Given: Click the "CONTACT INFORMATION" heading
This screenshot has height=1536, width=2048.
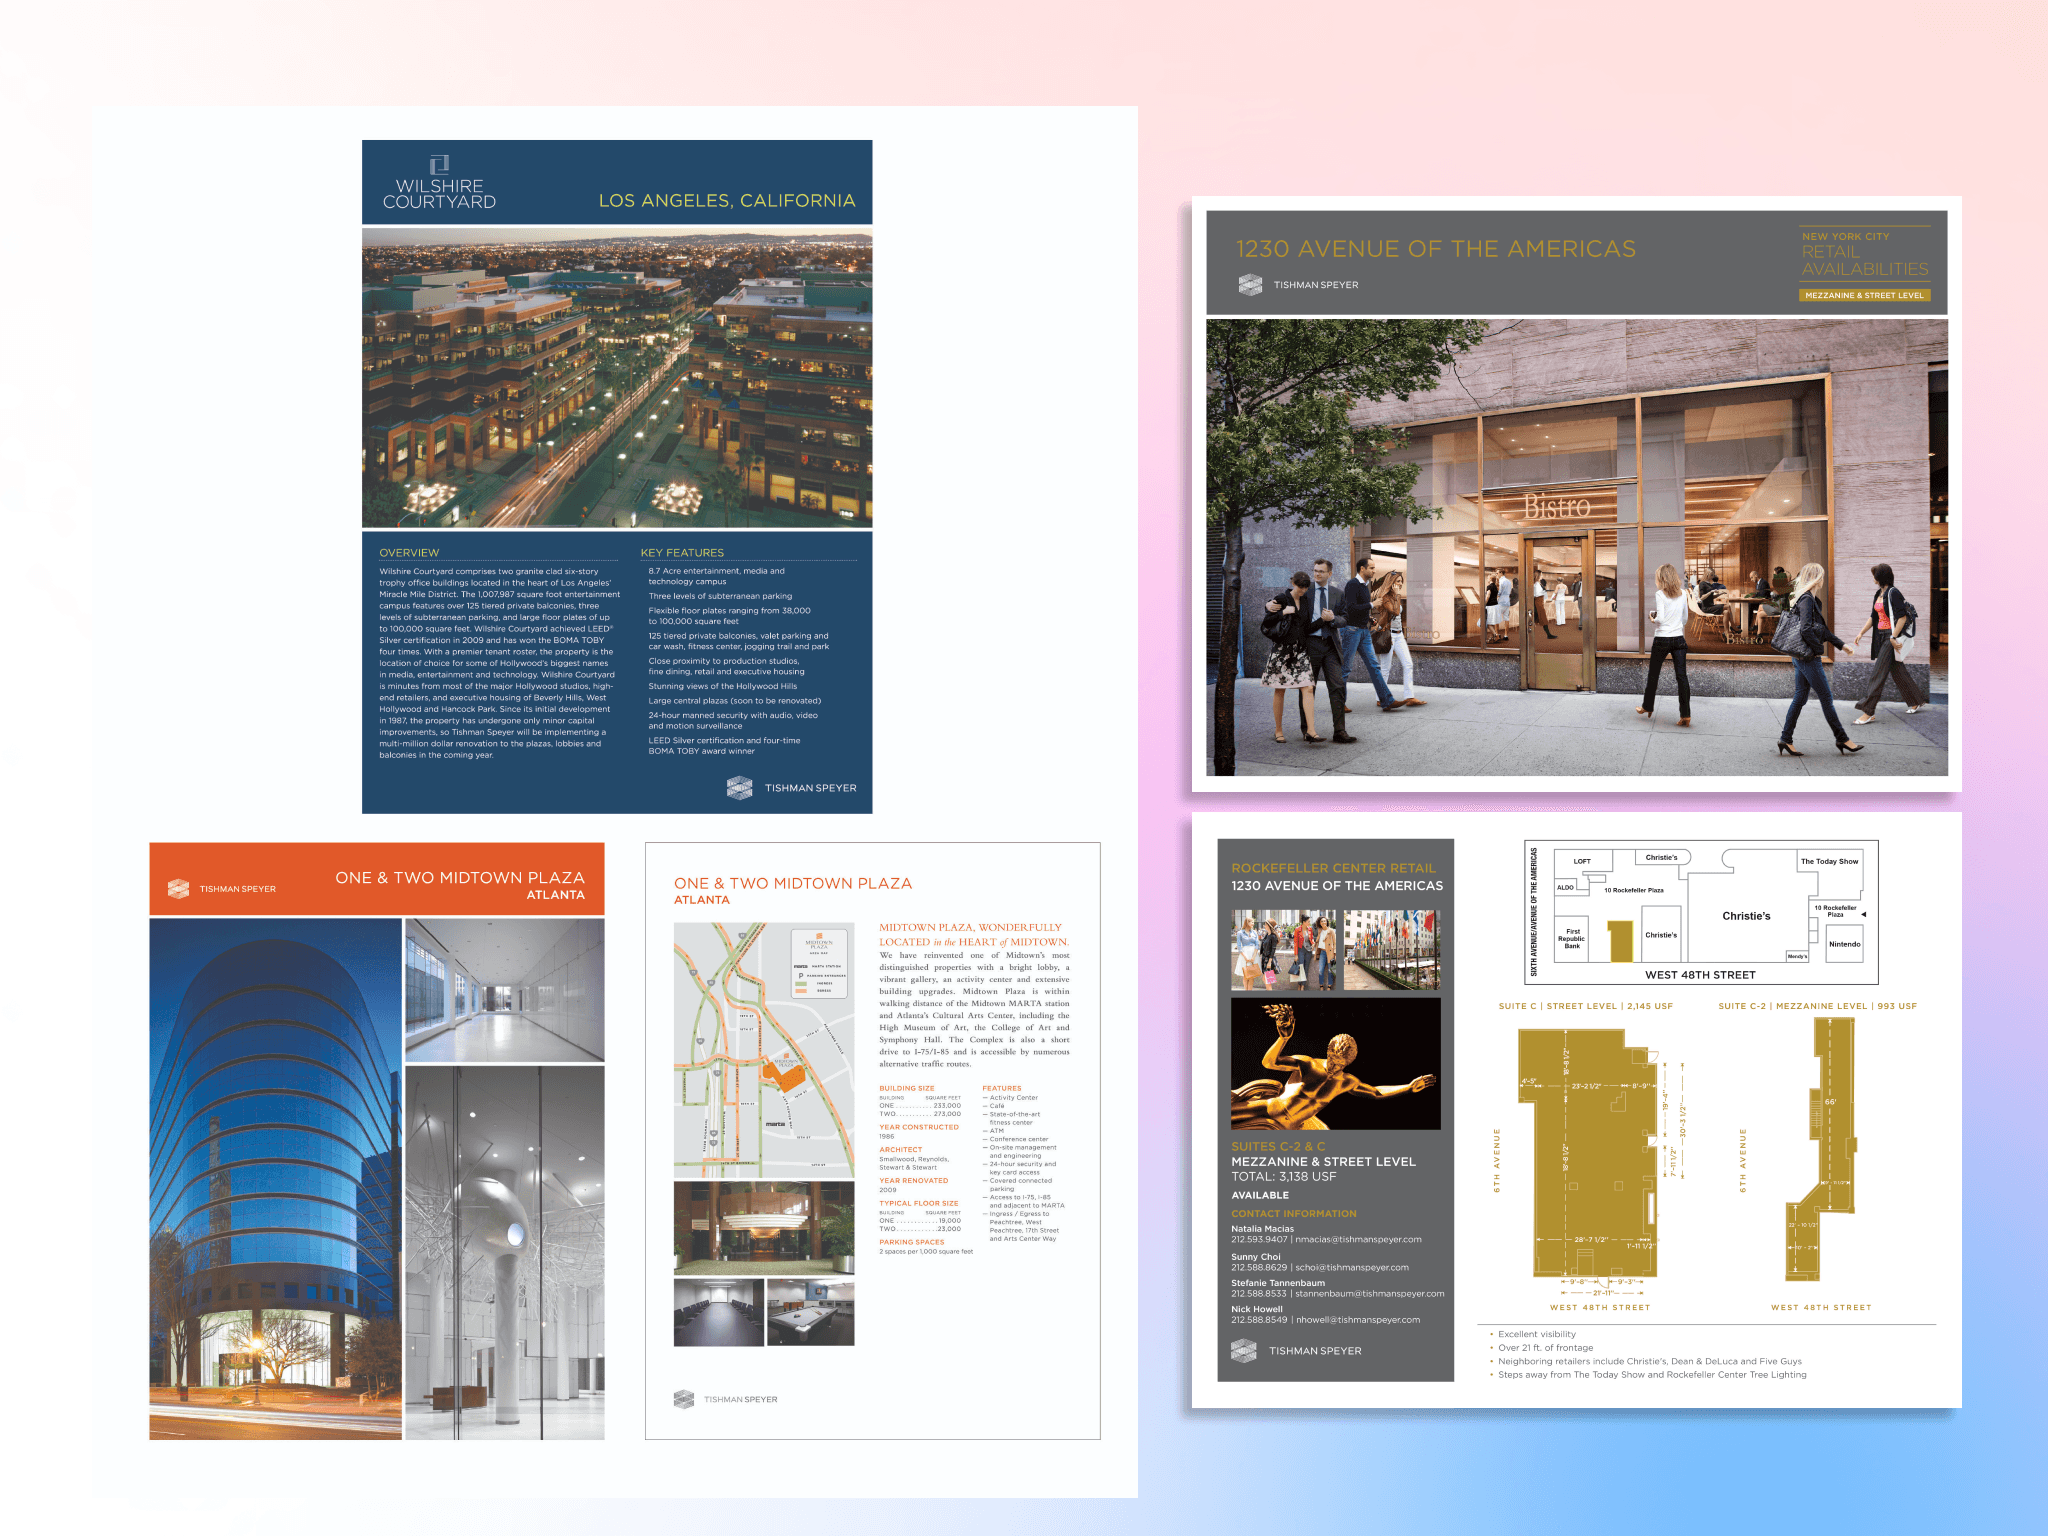Looking at the screenshot, I should [1294, 1214].
